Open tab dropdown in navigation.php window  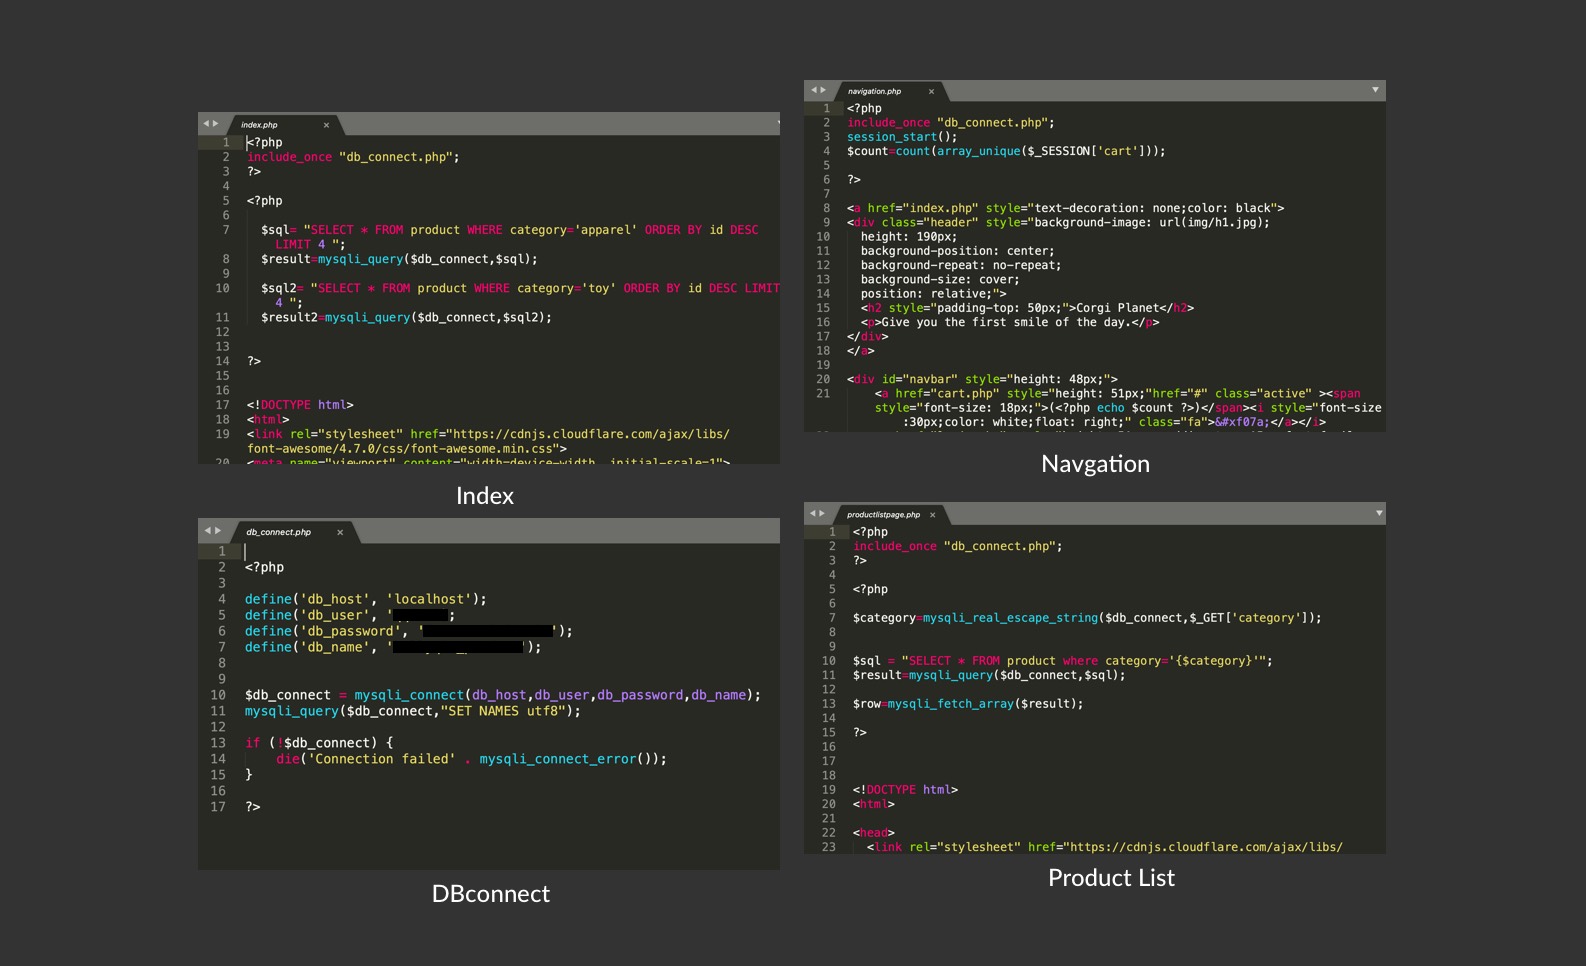(1375, 90)
